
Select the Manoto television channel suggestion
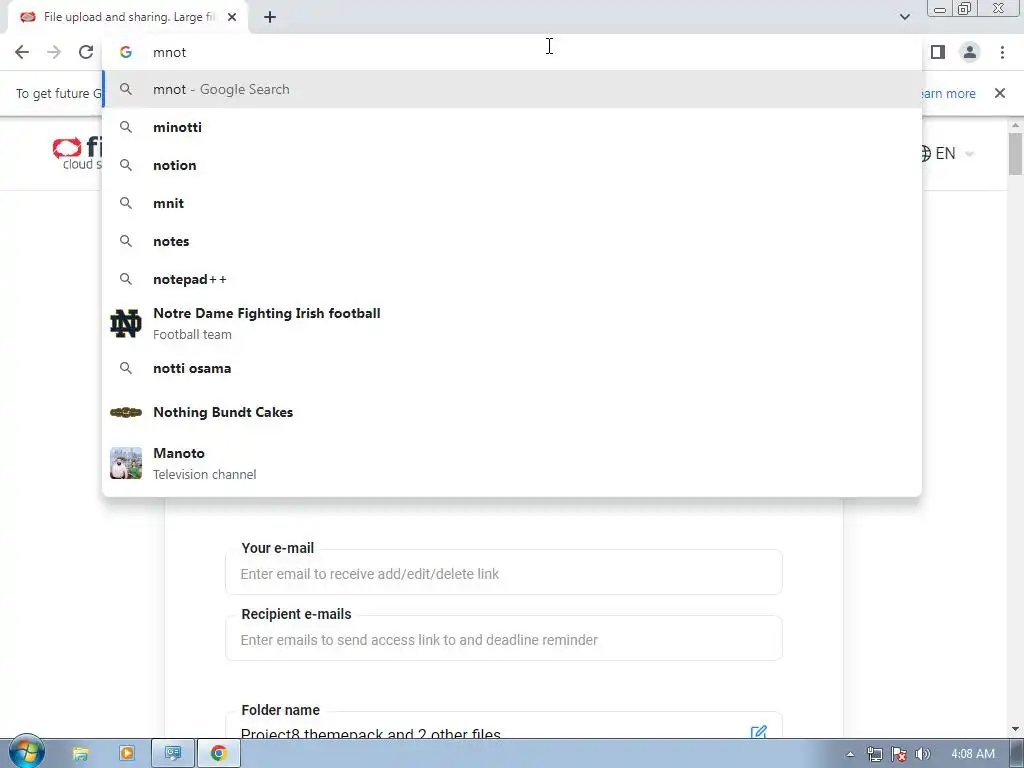(x=512, y=464)
